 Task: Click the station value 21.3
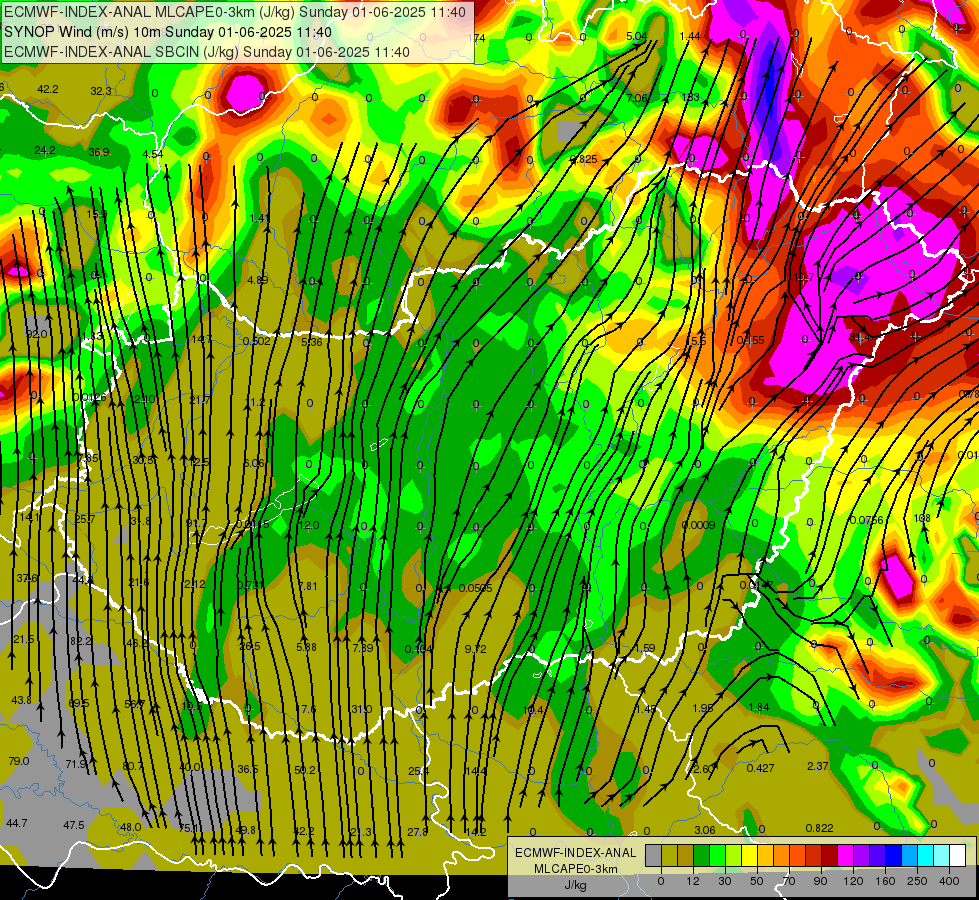coord(361,832)
